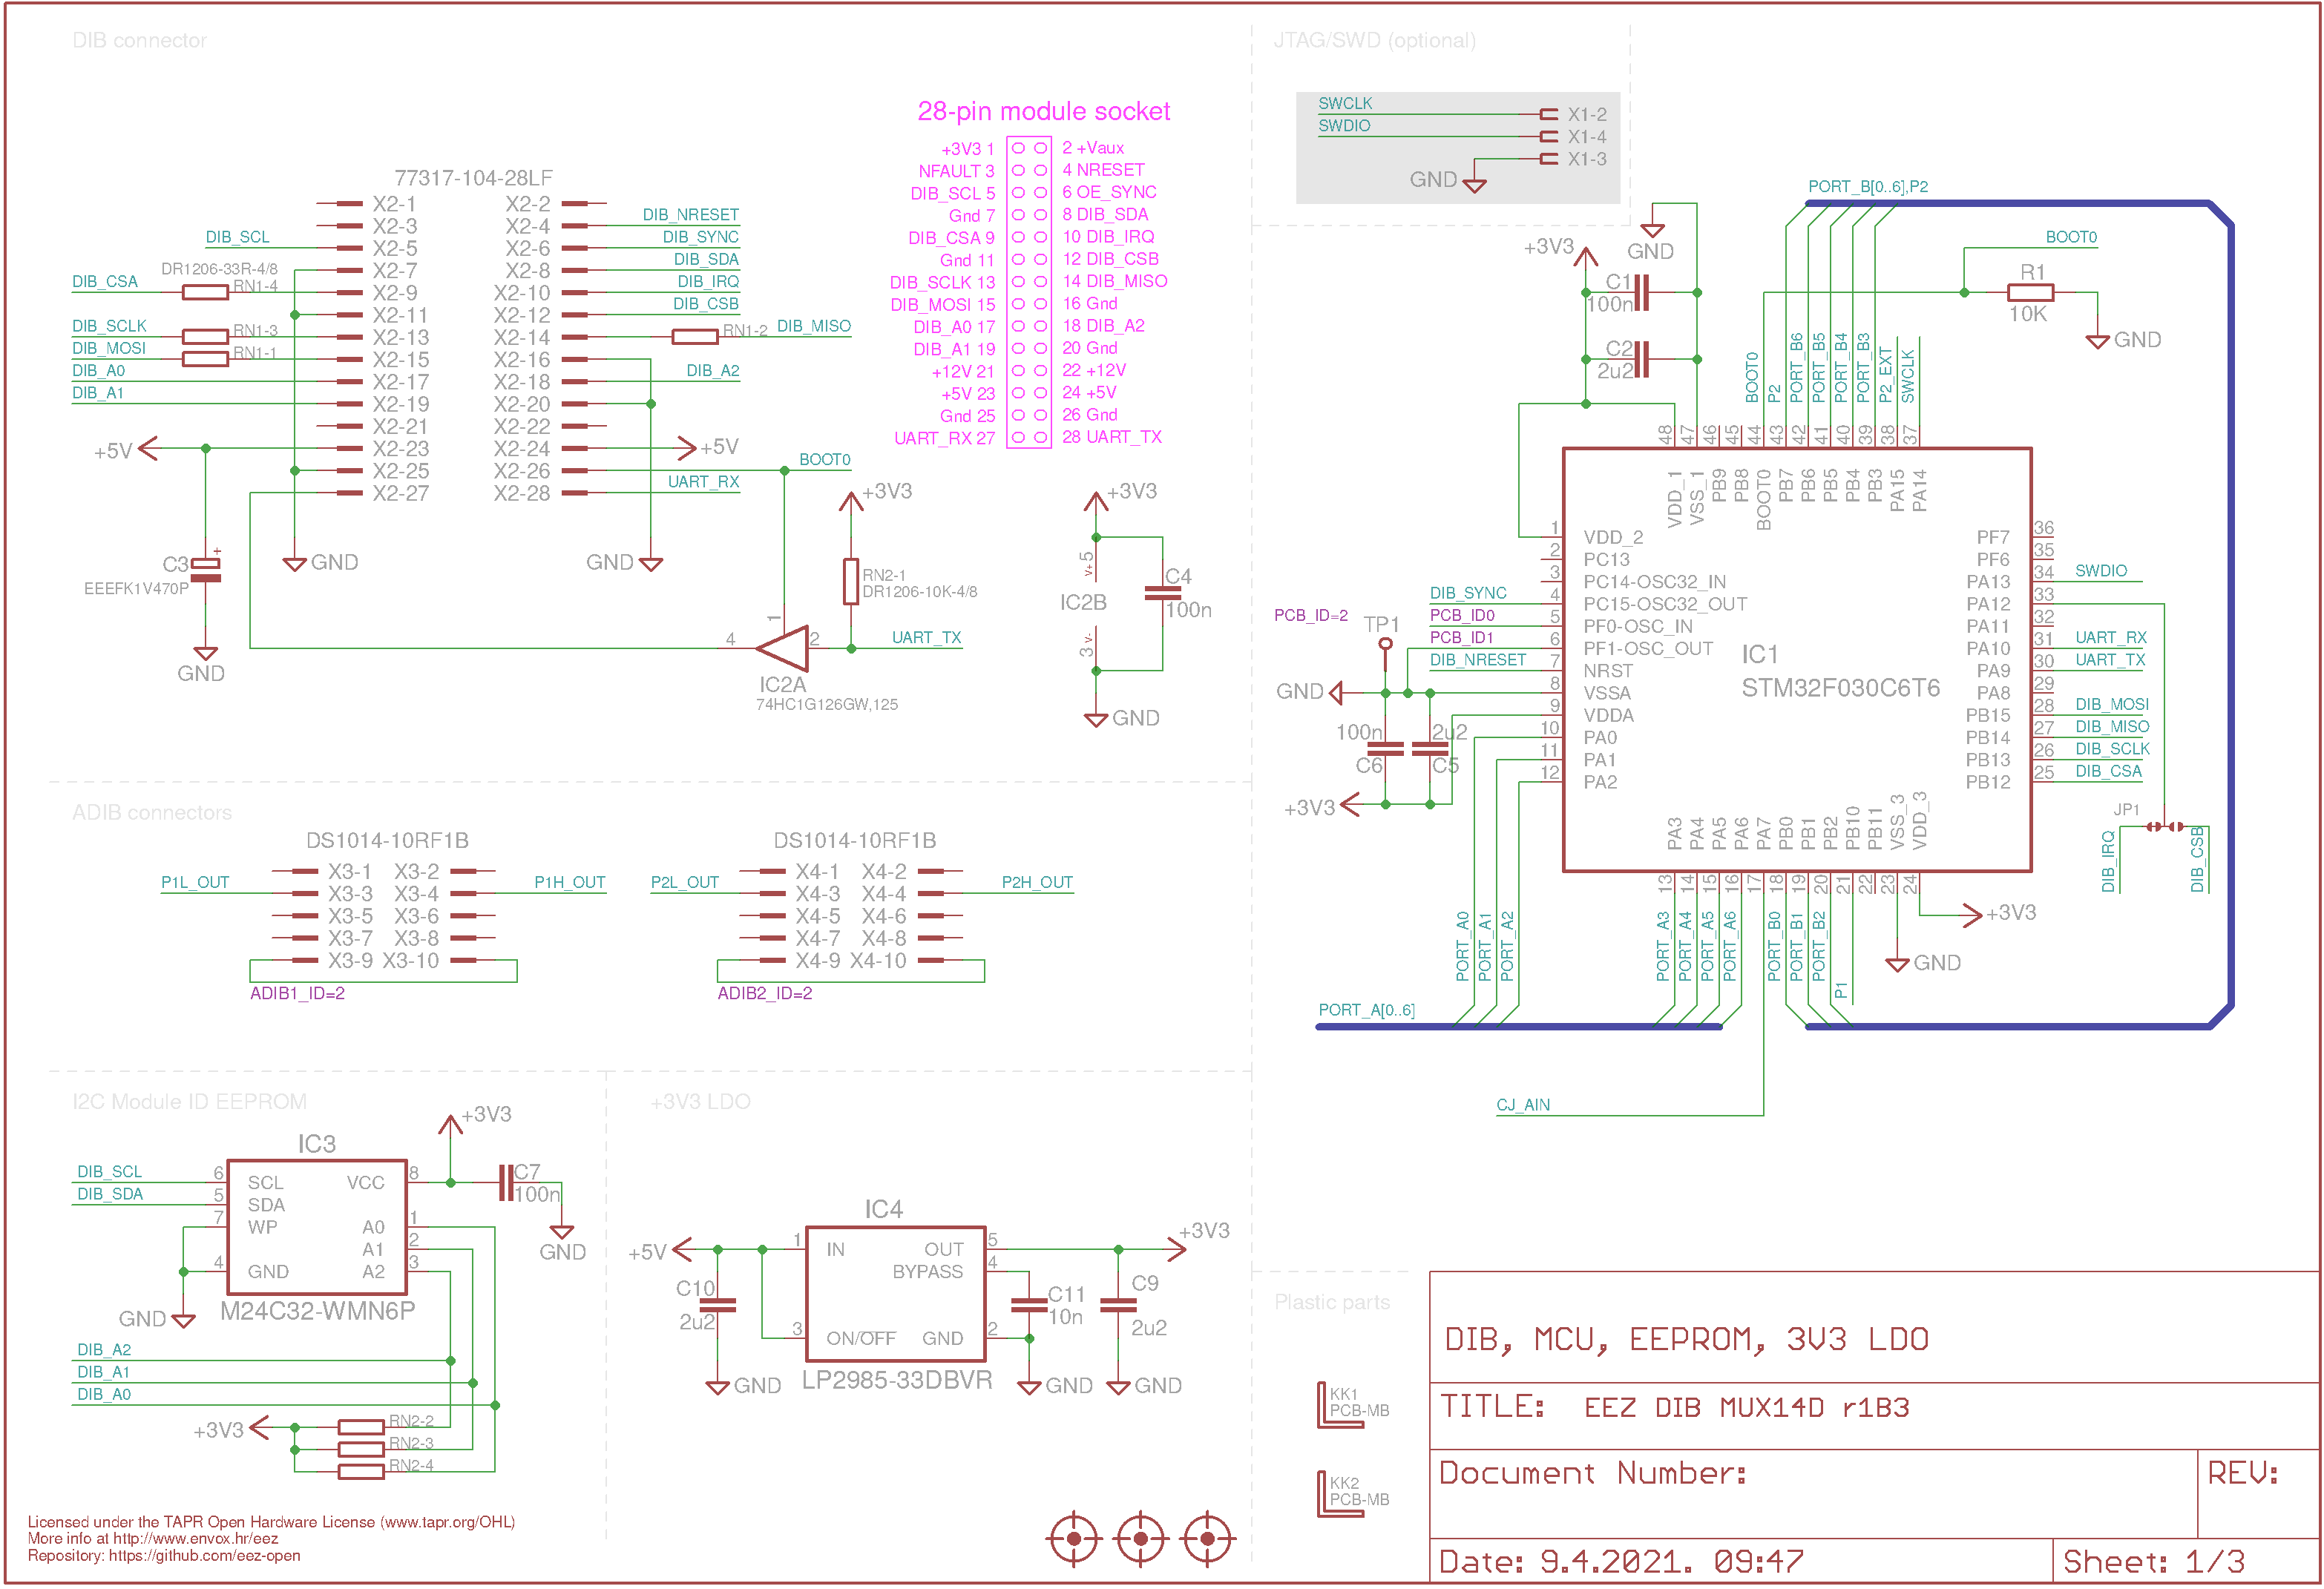The width and height of the screenshot is (2324, 1589).
Task: Select the LP2985-33DBVR regulator block
Action: pyautogui.click(x=895, y=1294)
